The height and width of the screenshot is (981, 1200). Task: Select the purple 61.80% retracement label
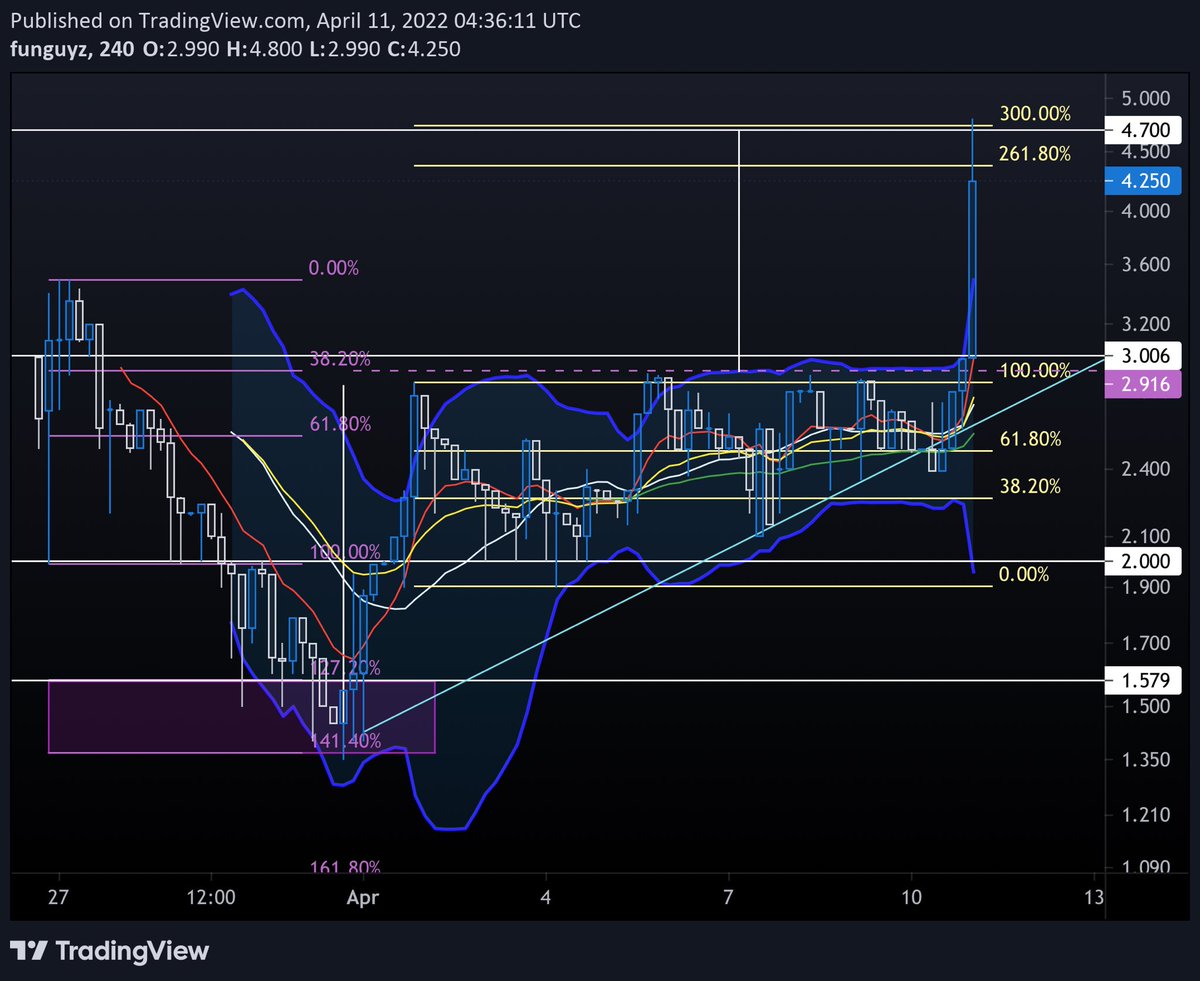(x=341, y=424)
